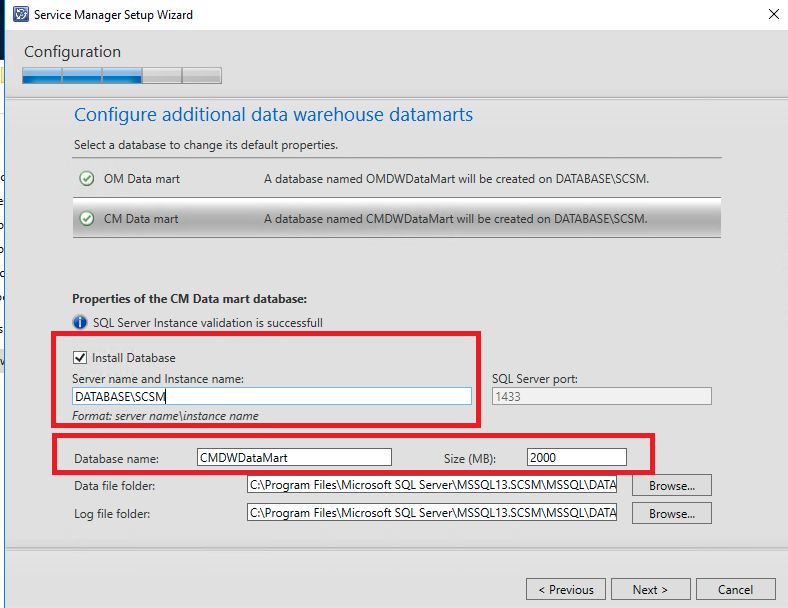Select the CM Data mart database description
The height and width of the screenshot is (608, 788).
tap(456, 218)
